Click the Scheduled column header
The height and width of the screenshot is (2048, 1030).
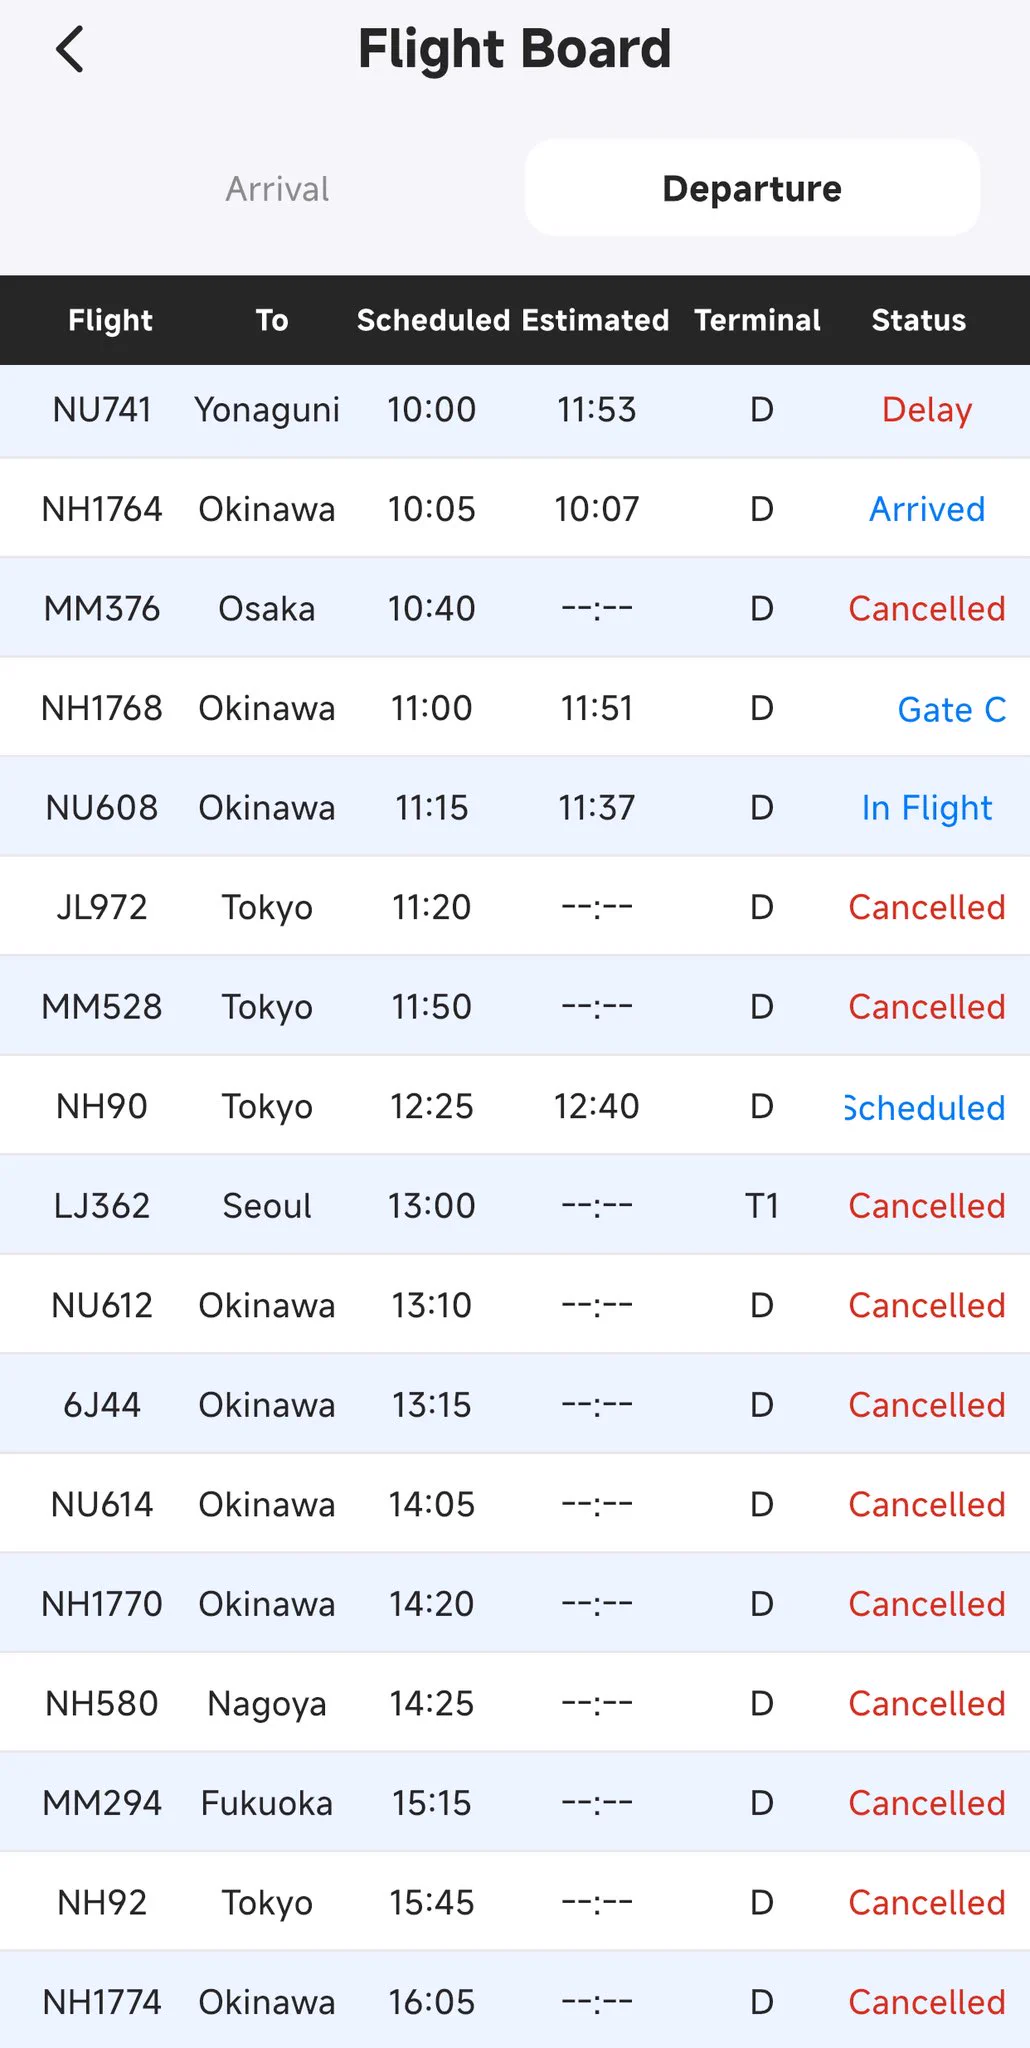[433, 320]
